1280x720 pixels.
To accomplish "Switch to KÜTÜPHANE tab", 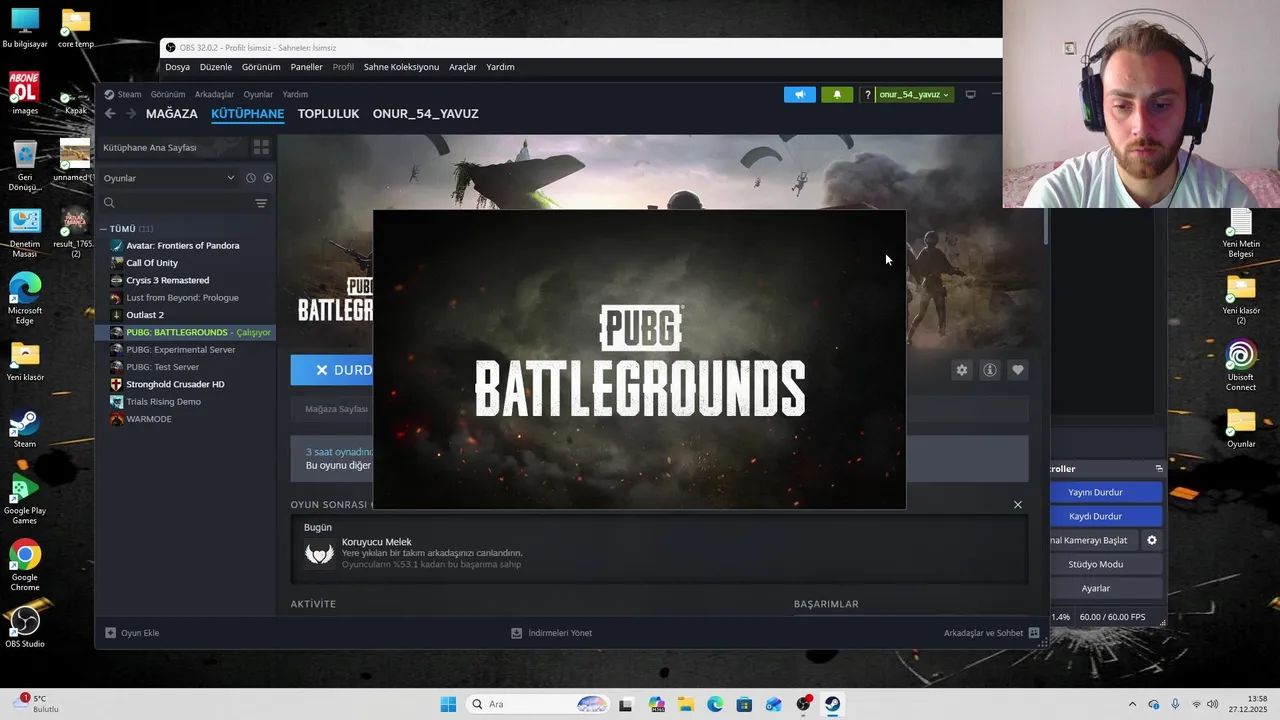I will [x=247, y=114].
